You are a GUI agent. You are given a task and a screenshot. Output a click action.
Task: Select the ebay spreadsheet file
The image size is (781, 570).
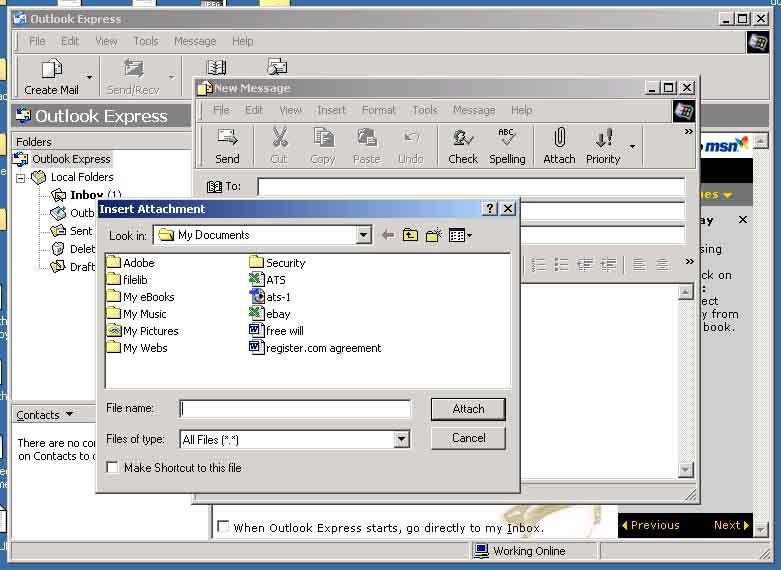pyautogui.click(x=269, y=313)
